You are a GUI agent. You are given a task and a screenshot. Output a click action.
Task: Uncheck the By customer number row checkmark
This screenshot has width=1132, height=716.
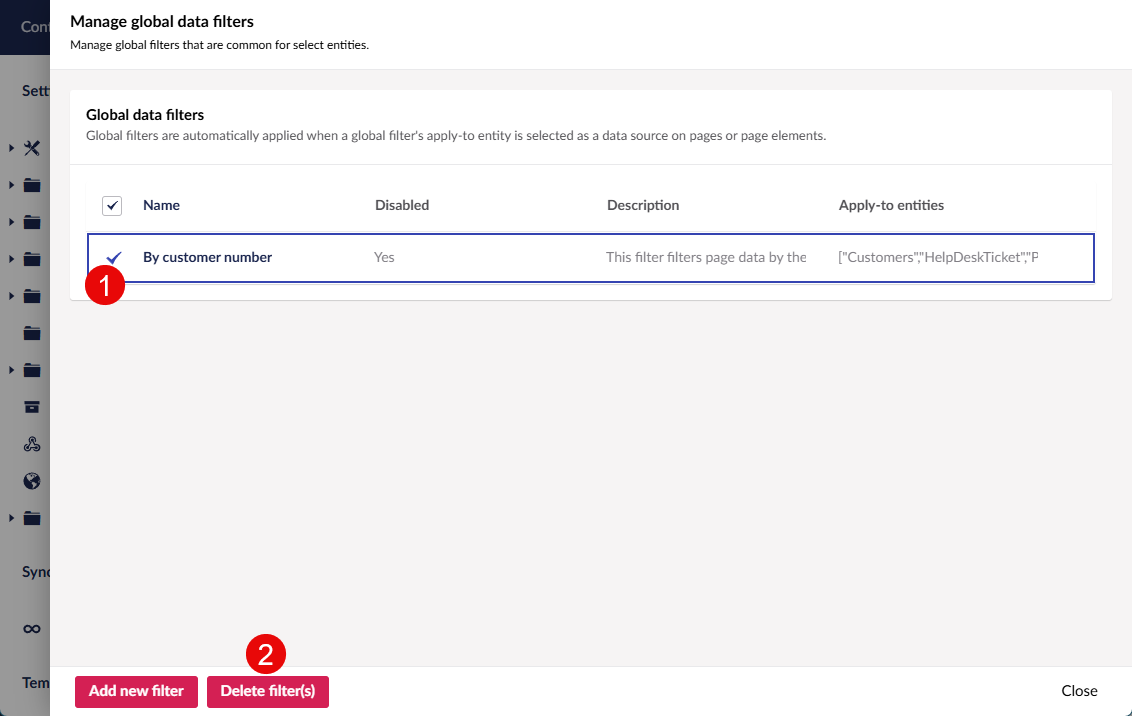coord(113,257)
